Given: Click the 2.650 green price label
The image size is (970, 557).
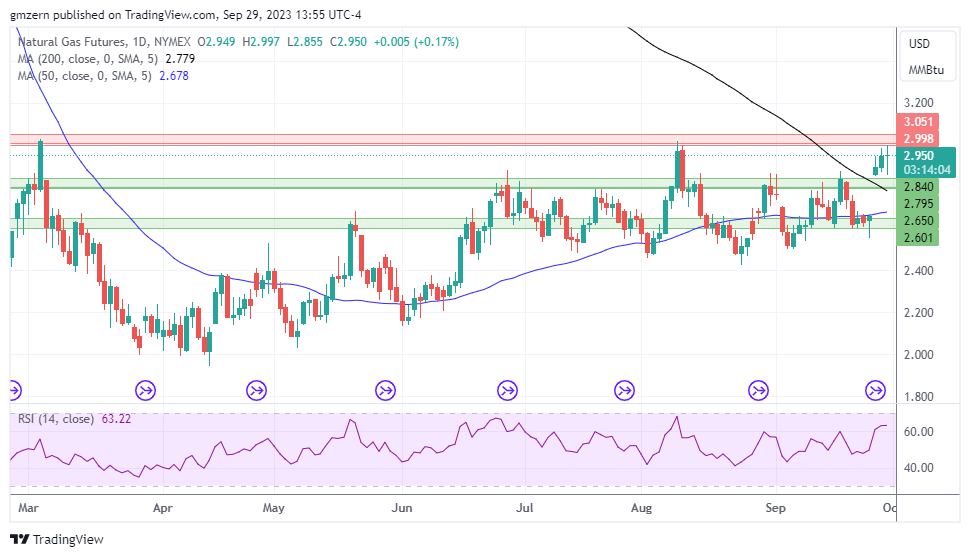Looking at the screenshot, I should (918, 221).
